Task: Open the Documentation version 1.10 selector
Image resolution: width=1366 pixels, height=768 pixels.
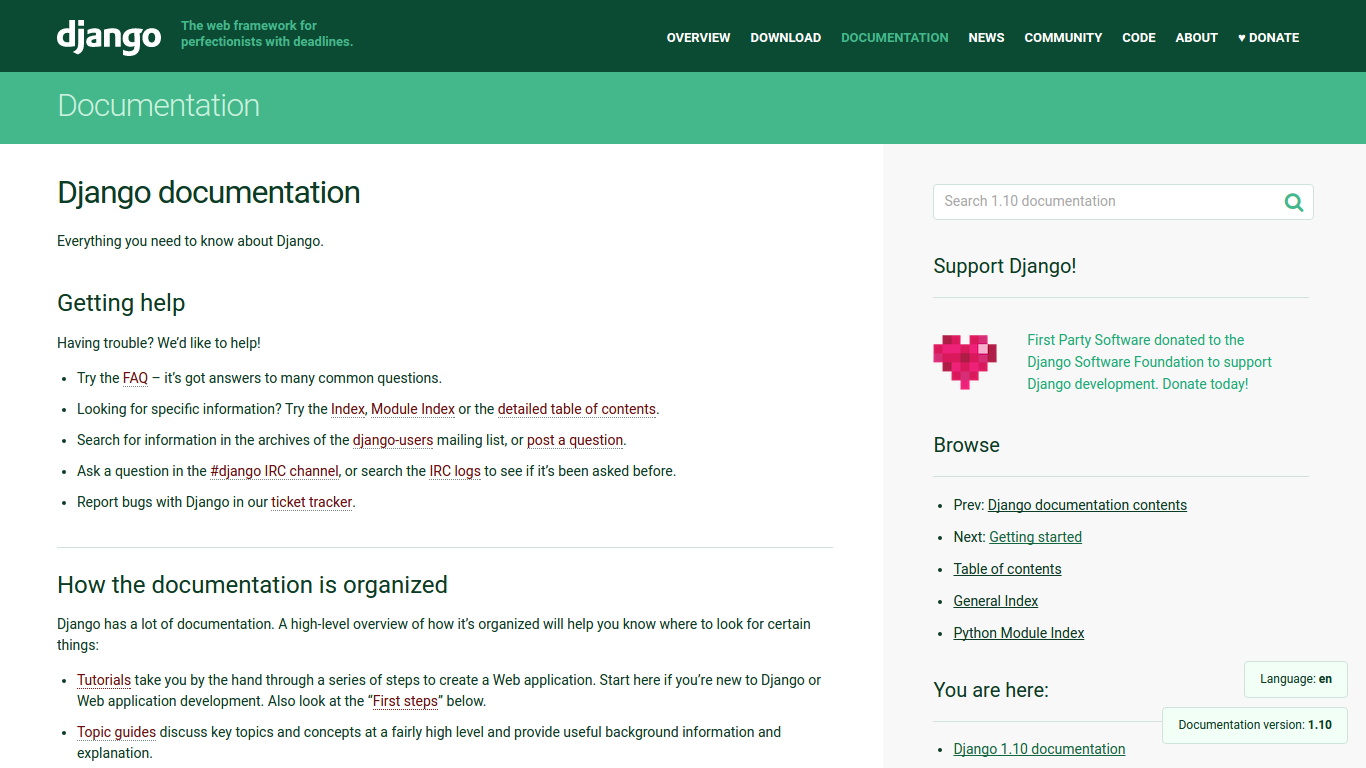Action: 1254,725
